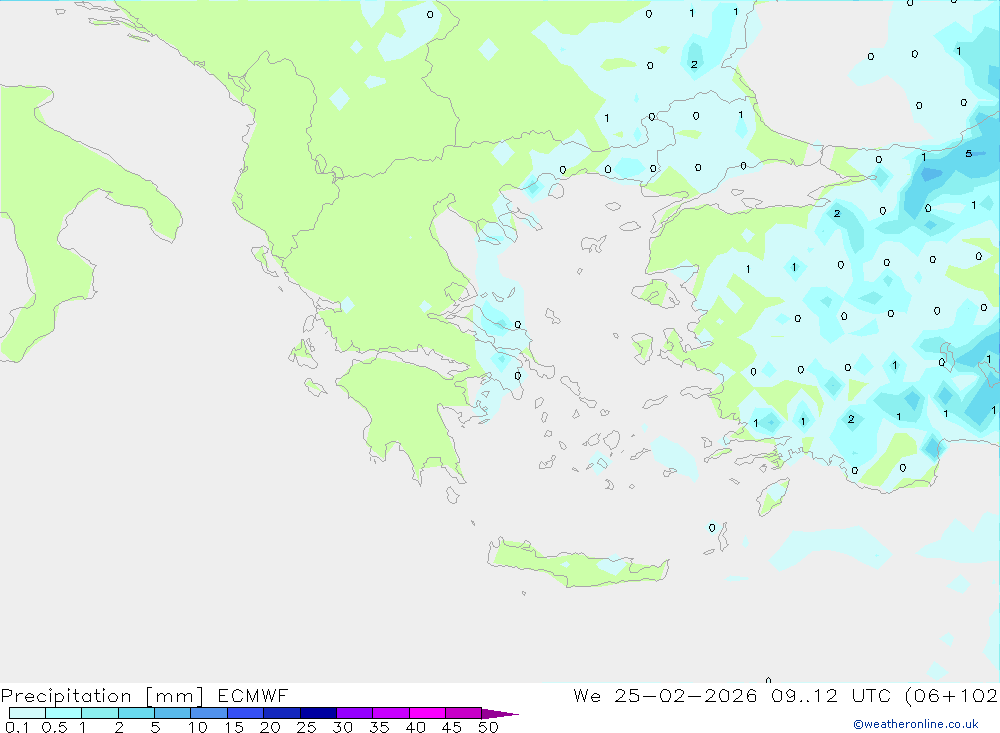Click the '(06+102' forecast offset text
The width and height of the screenshot is (1000, 733).
tap(952, 695)
